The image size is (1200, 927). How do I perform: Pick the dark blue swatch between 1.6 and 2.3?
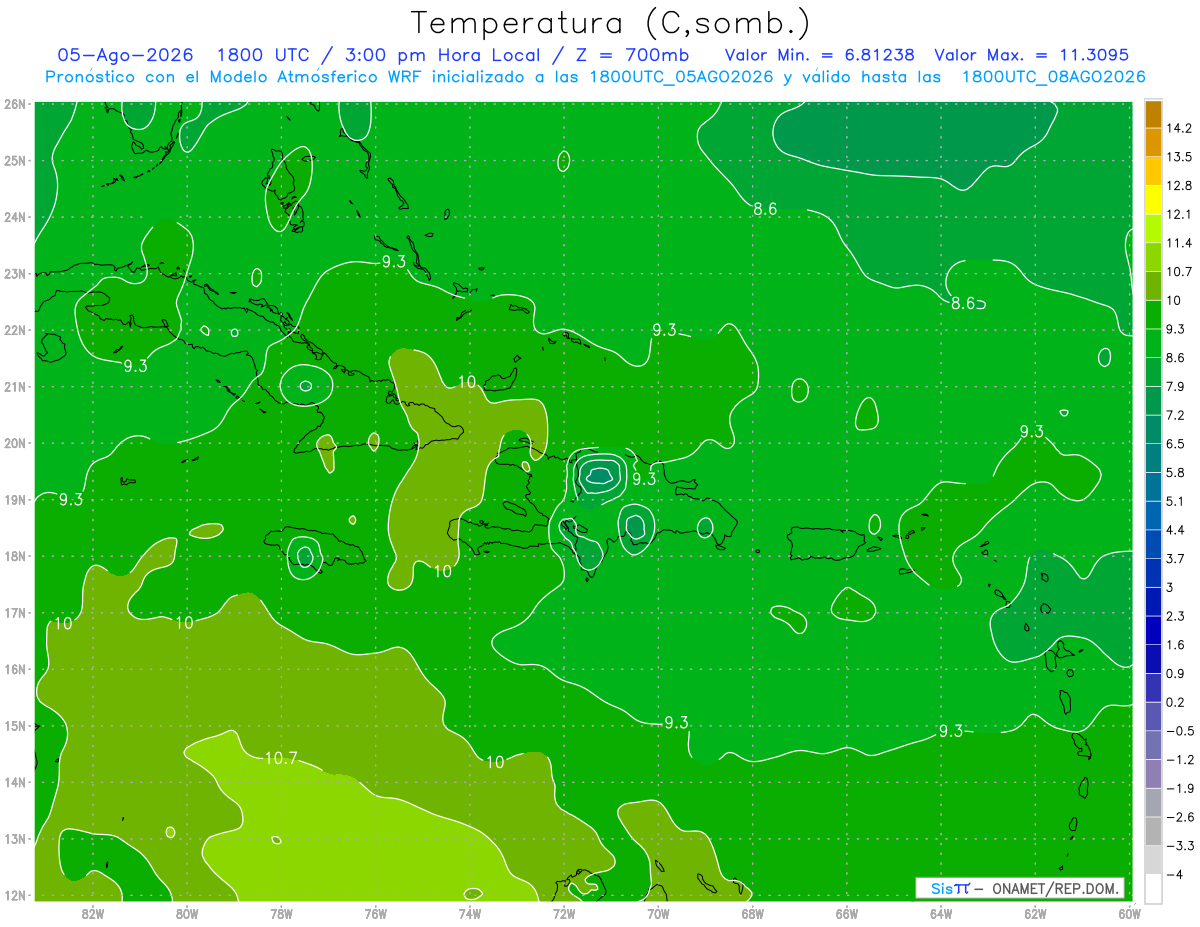(x=1153, y=630)
